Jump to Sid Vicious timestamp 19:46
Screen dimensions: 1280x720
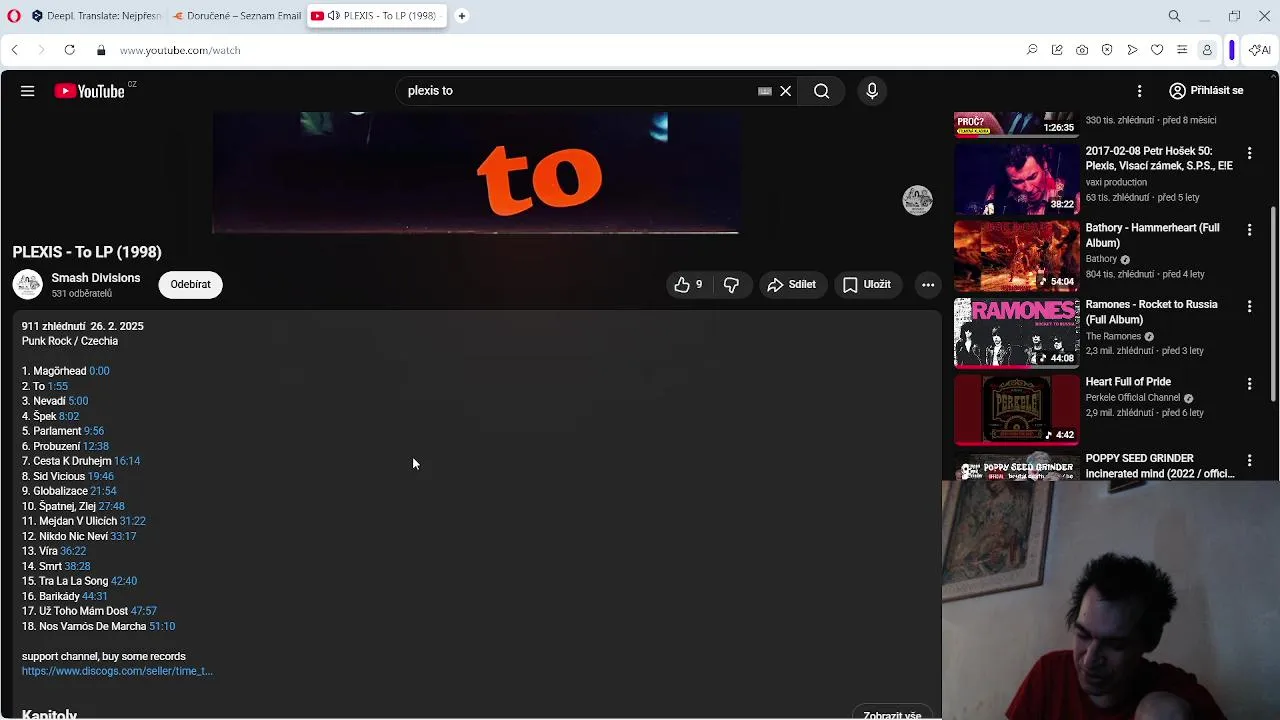[x=101, y=476]
